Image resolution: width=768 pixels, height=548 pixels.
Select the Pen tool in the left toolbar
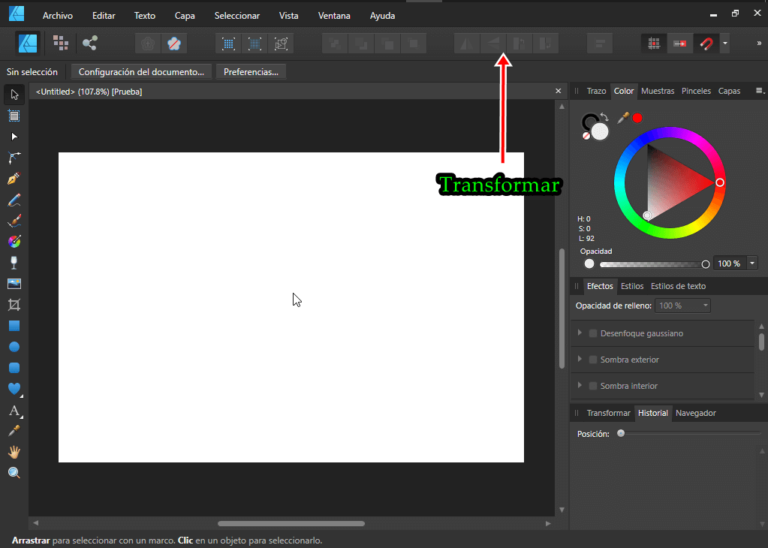14,178
